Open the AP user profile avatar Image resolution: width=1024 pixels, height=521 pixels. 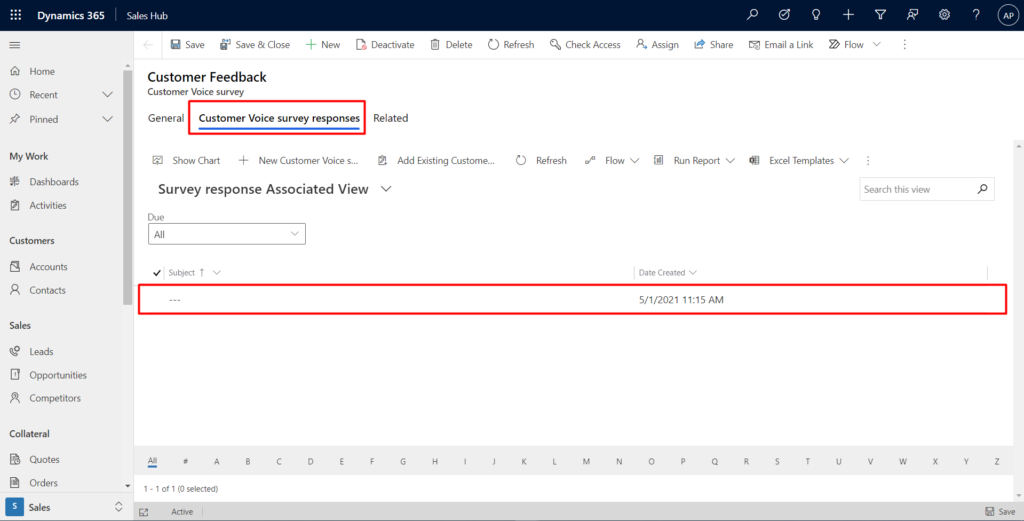(1008, 15)
